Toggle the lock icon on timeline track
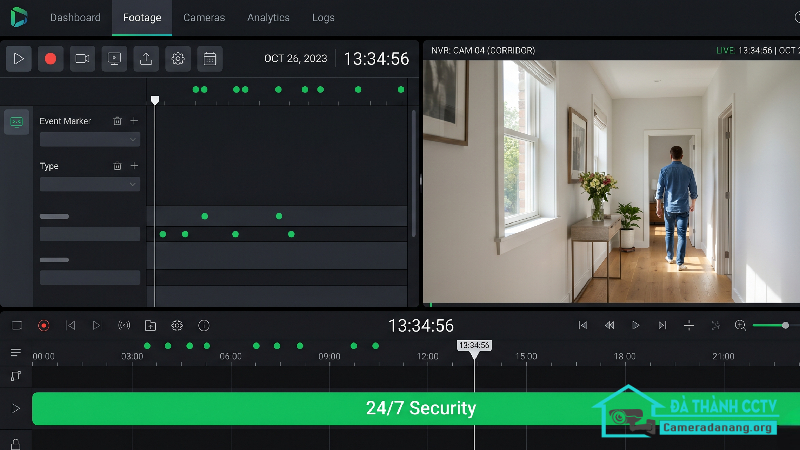The image size is (800, 450). (16, 444)
